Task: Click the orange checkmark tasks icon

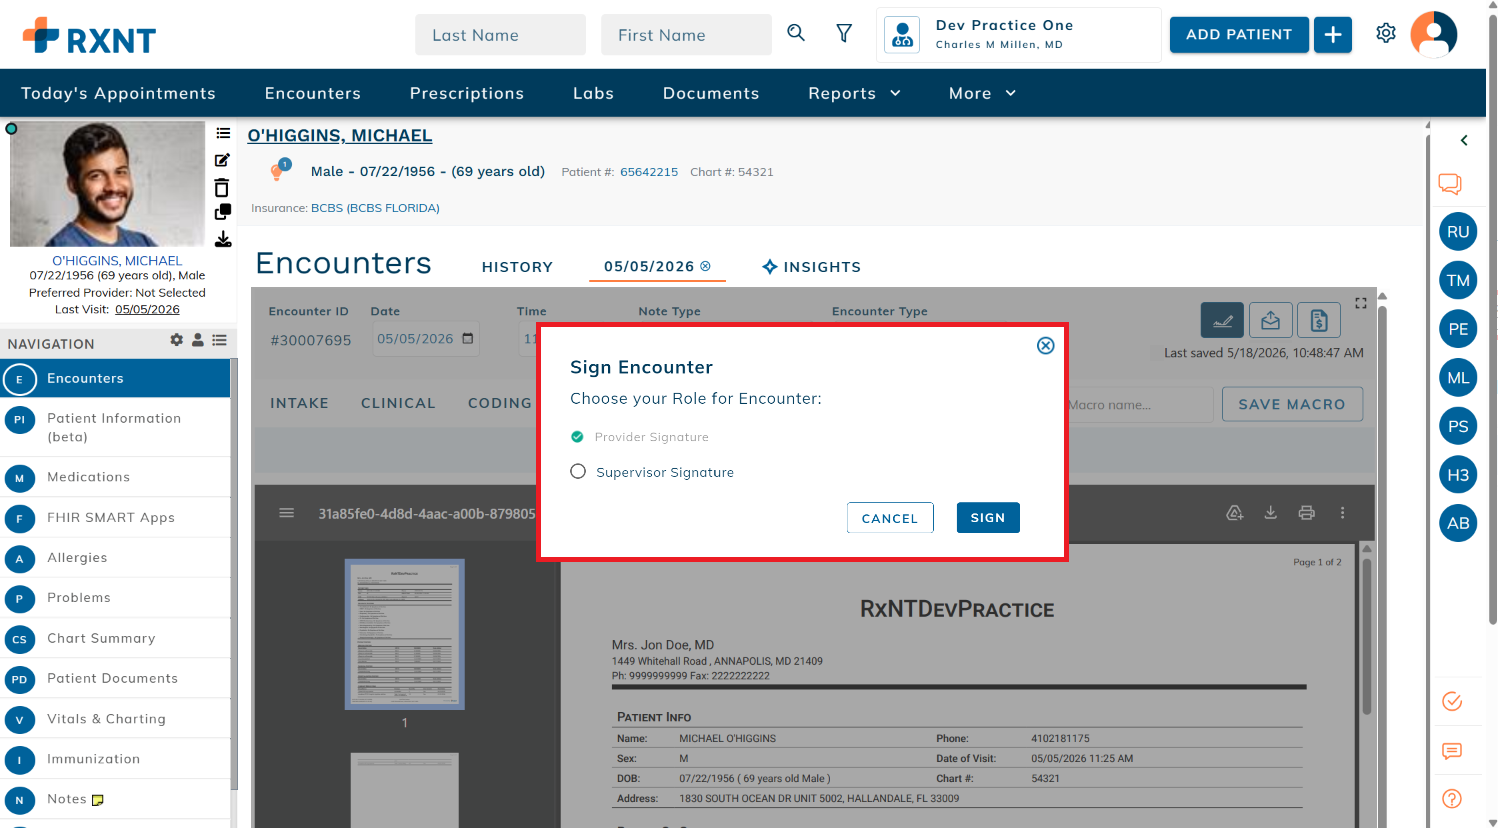Action: point(1452,702)
